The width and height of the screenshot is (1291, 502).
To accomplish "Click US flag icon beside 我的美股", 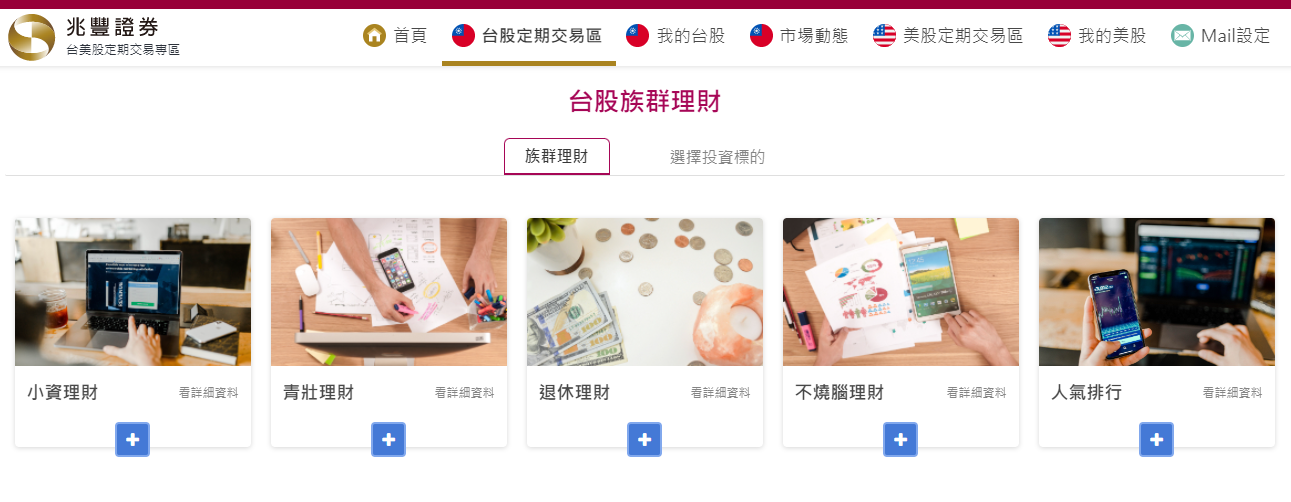I will 1060,36.
